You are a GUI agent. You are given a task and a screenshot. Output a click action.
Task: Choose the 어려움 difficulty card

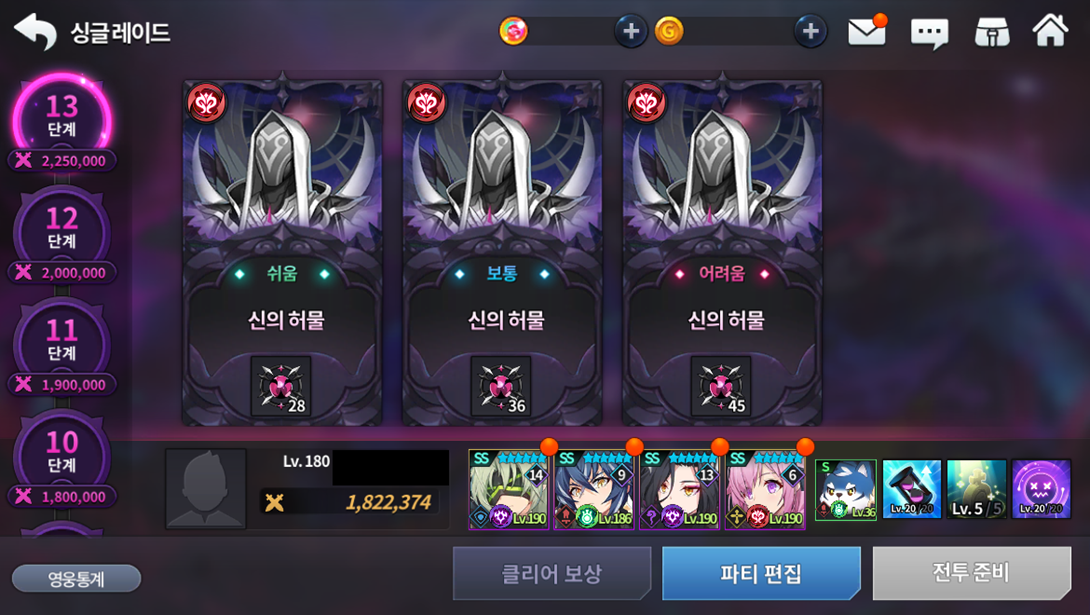click(x=722, y=252)
